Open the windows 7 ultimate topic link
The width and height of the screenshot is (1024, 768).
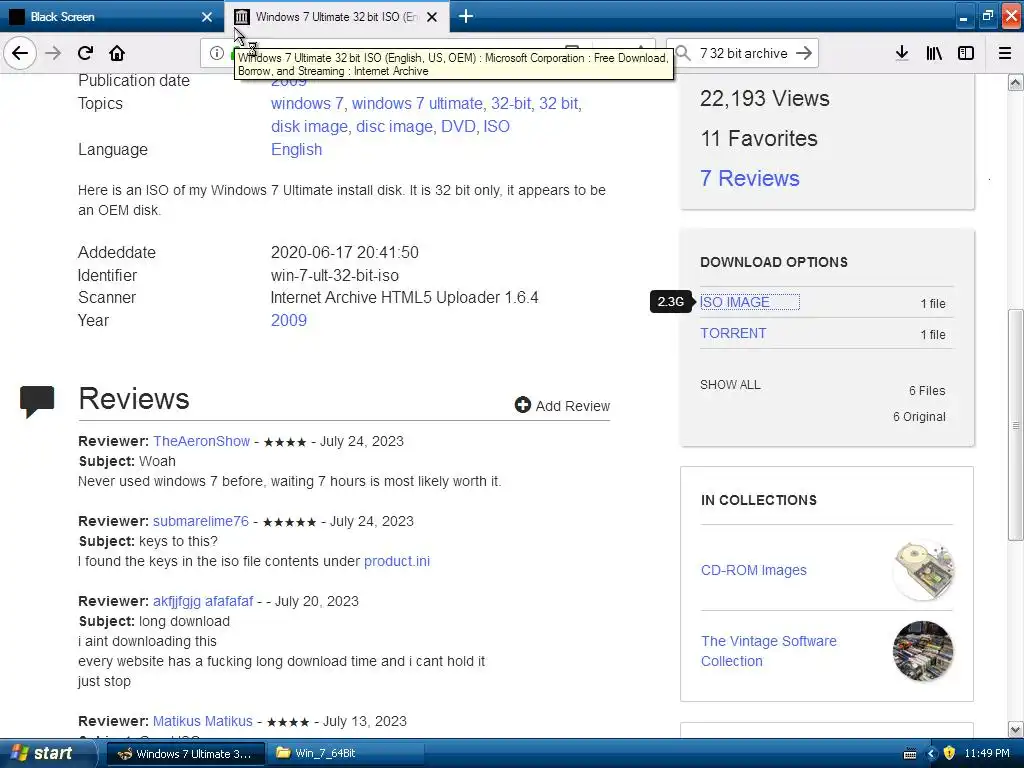(x=417, y=103)
